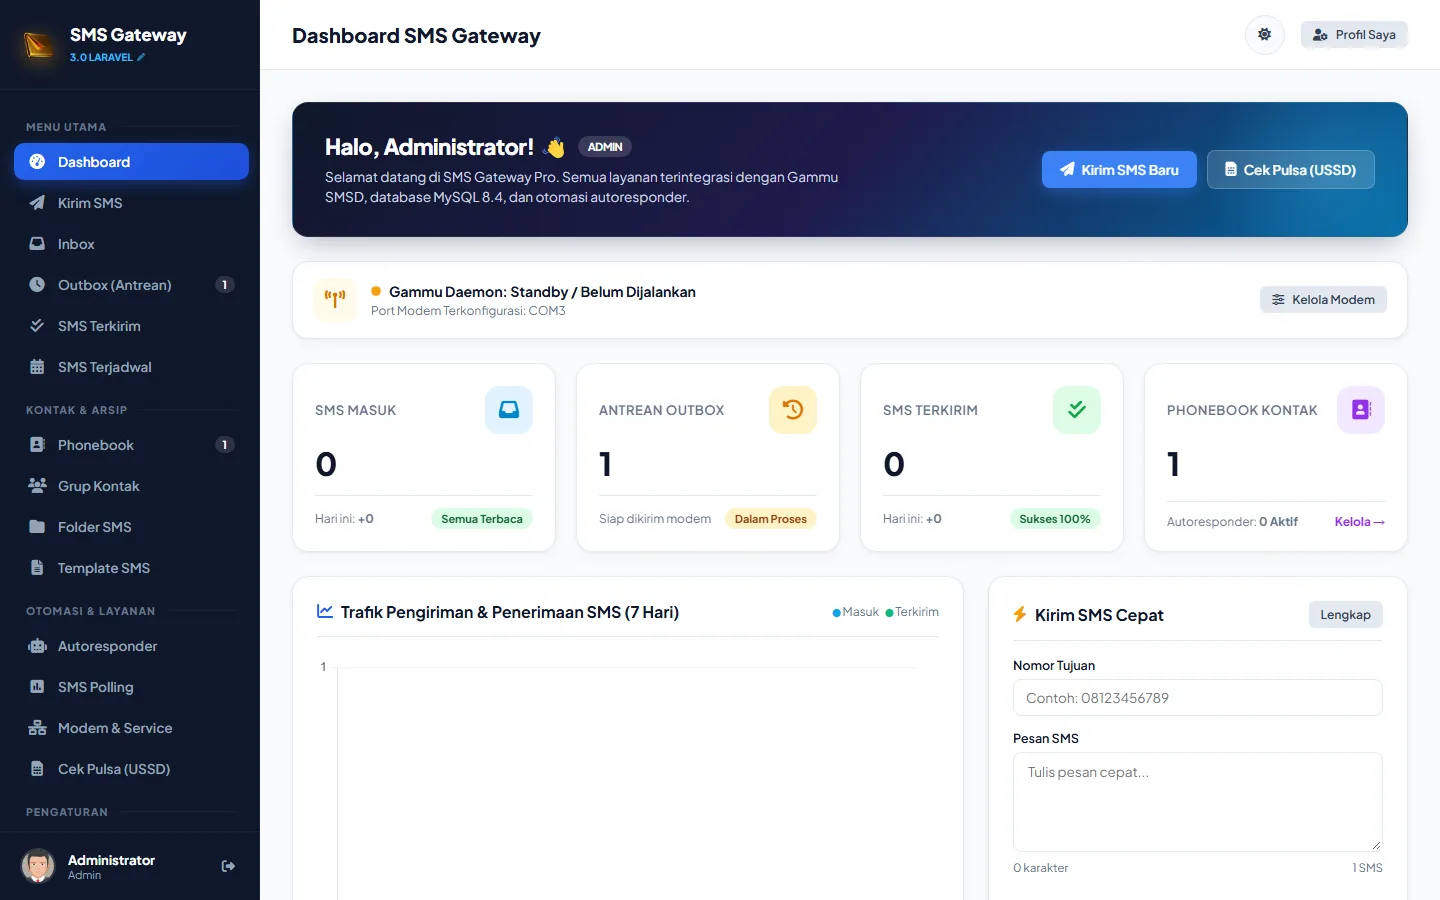Click the SMS Terkirim green check icon
This screenshot has height=900, width=1440.
pyautogui.click(x=1077, y=410)
